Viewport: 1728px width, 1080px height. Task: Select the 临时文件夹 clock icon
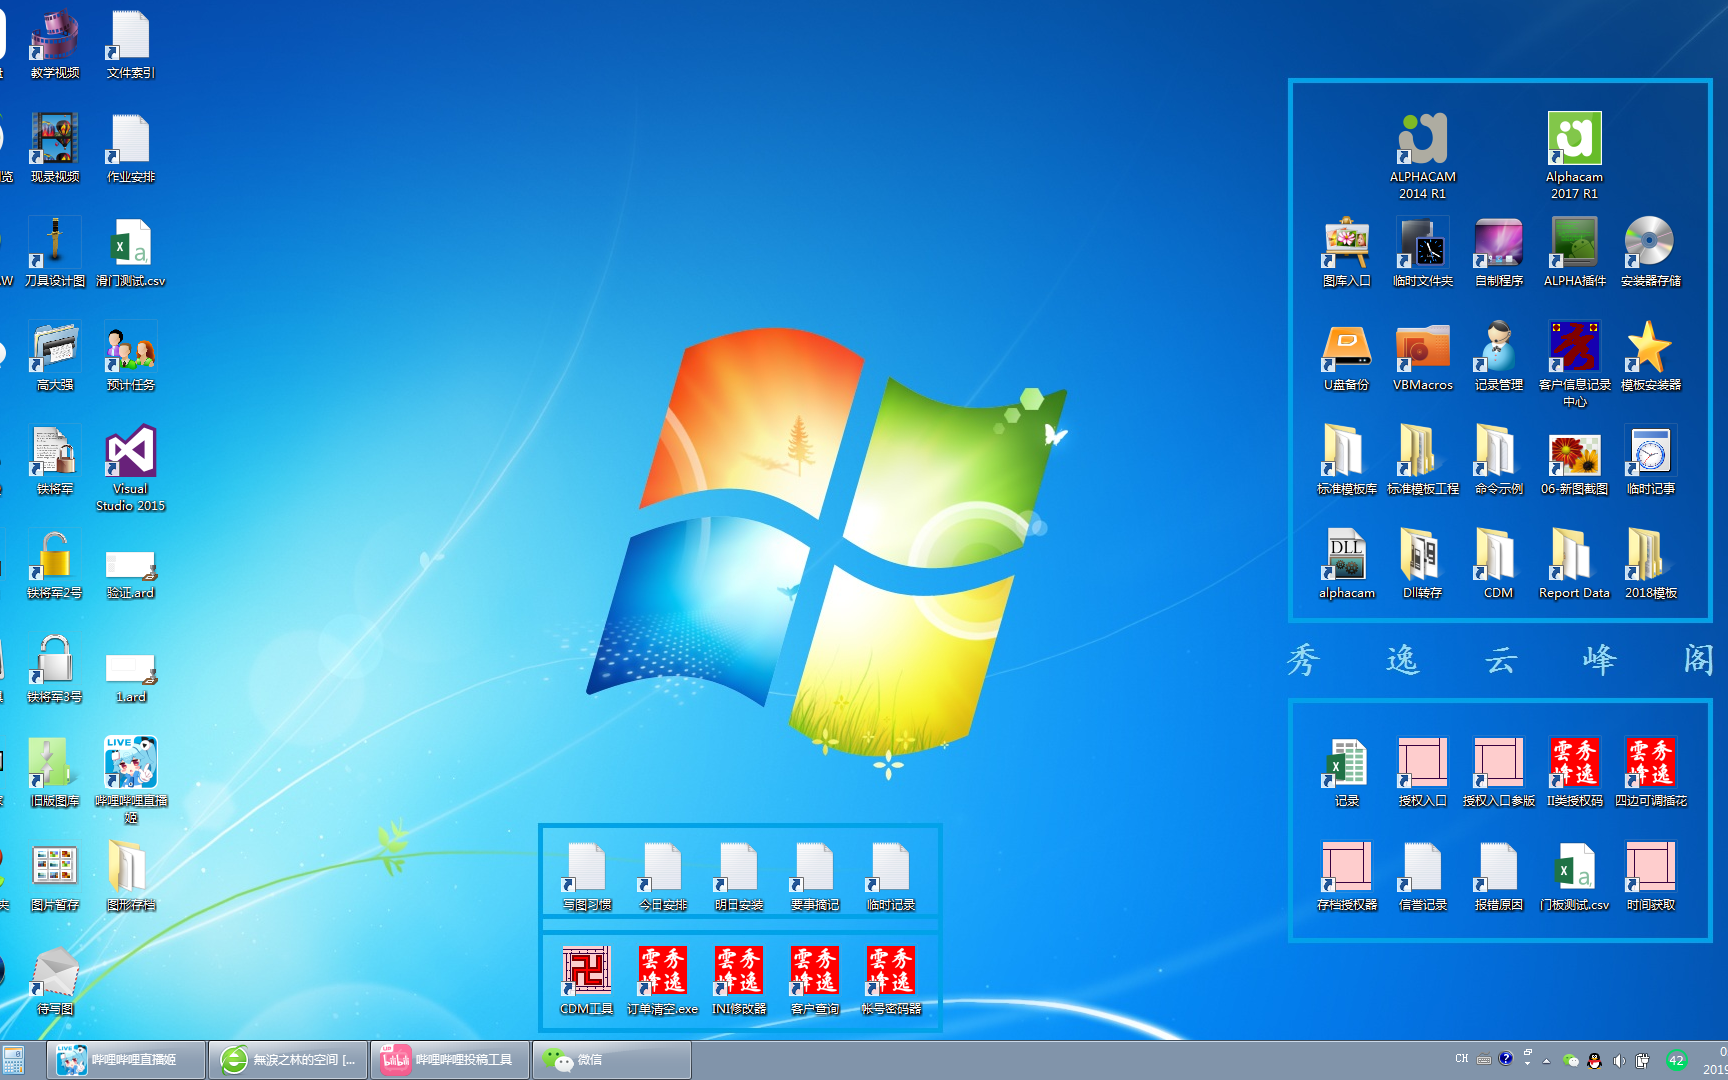pyautogui.click(x=1422, y=252)
